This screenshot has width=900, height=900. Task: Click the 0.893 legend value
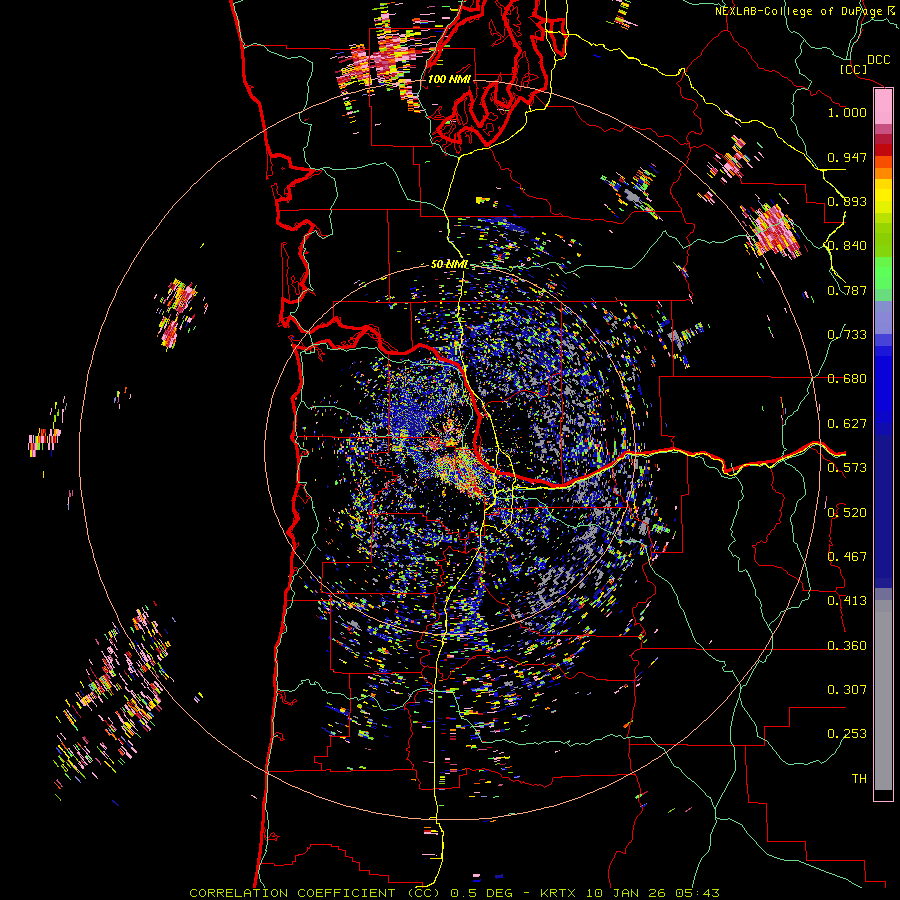point(847,201)
